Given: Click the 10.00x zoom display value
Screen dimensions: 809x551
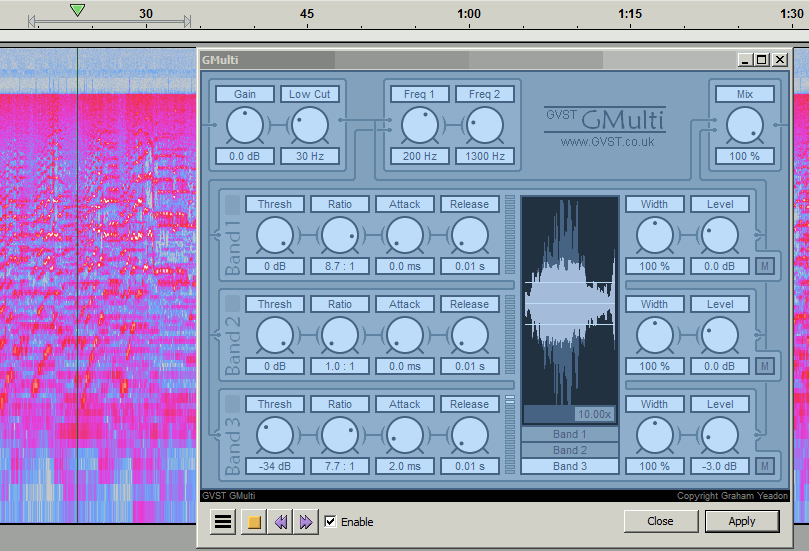Looking at the screenshot, I should pyautogui.click(x=594, y=414).
